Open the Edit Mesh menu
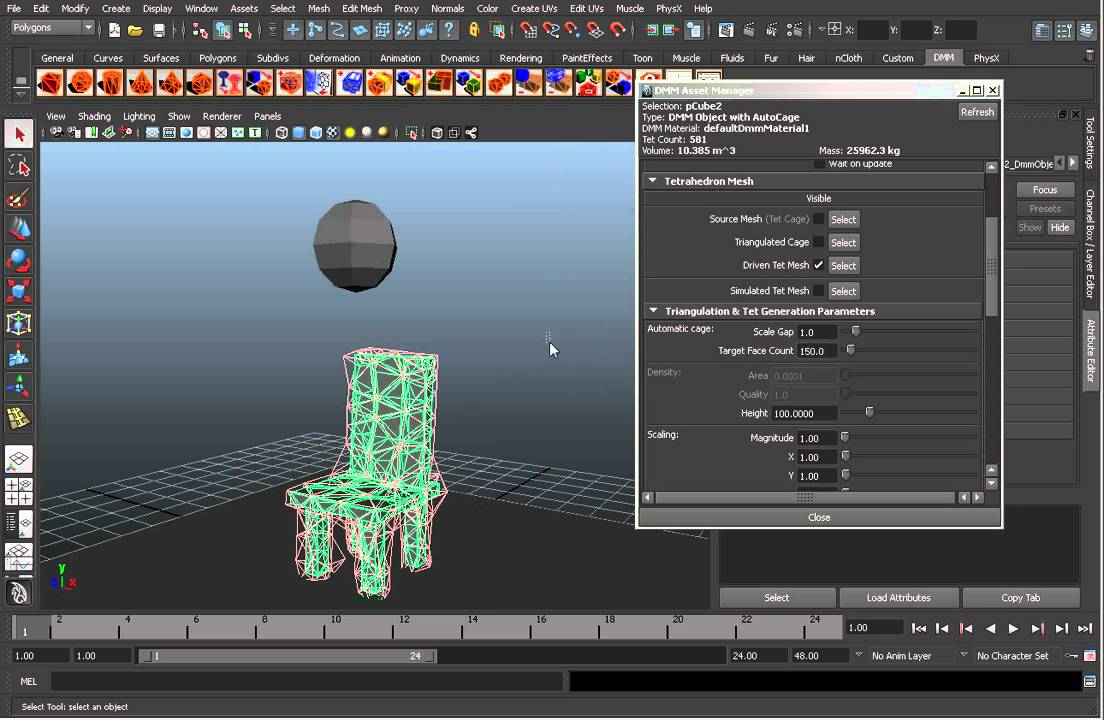This screenshot has height=720, width=1104. (361, 8)
